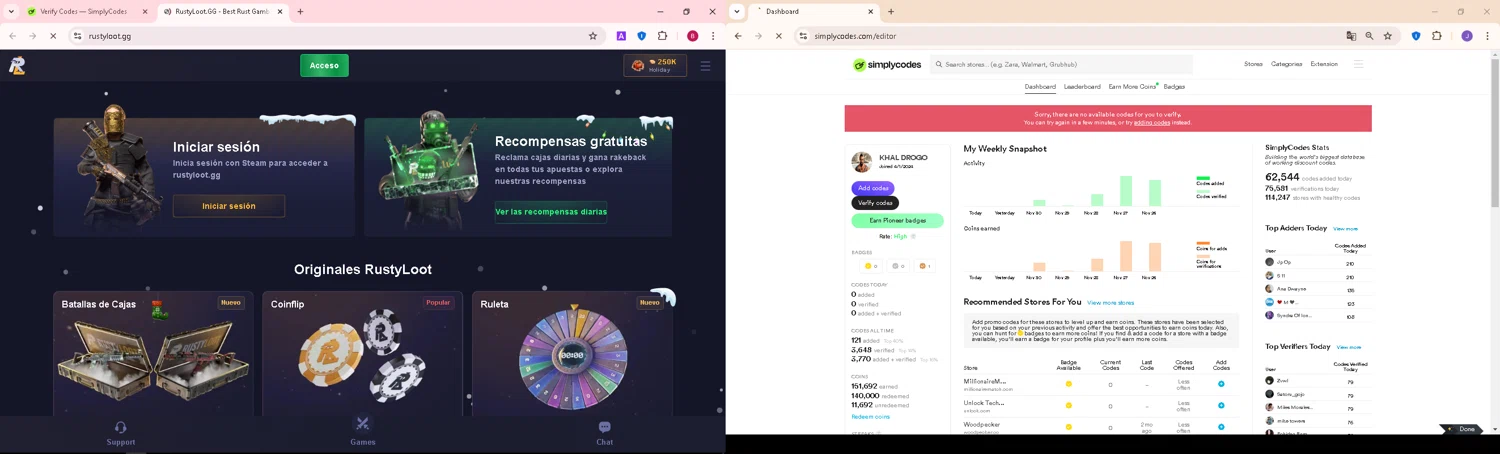View site information for rustyloot.gg
The image size is (1500, 454).
coord(77,36)
